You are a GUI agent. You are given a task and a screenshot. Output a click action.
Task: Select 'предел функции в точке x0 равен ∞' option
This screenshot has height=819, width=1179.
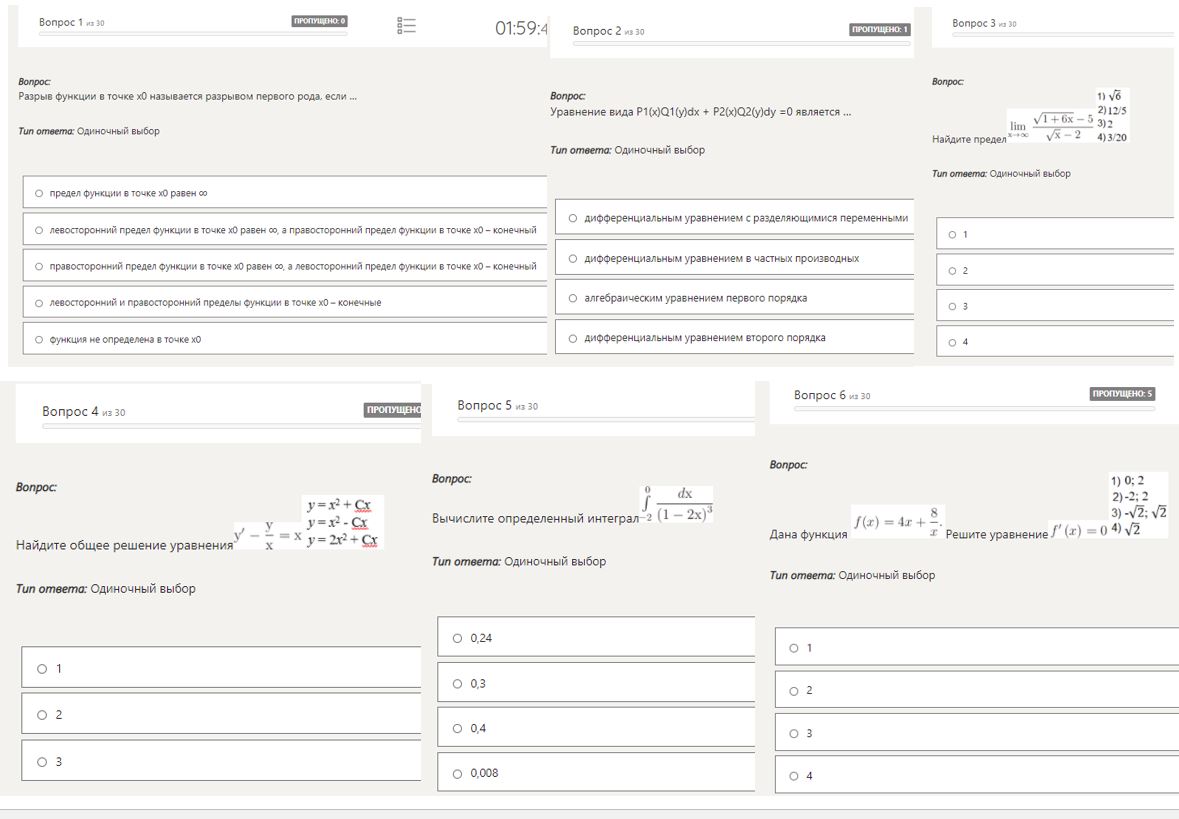point(39,193)
